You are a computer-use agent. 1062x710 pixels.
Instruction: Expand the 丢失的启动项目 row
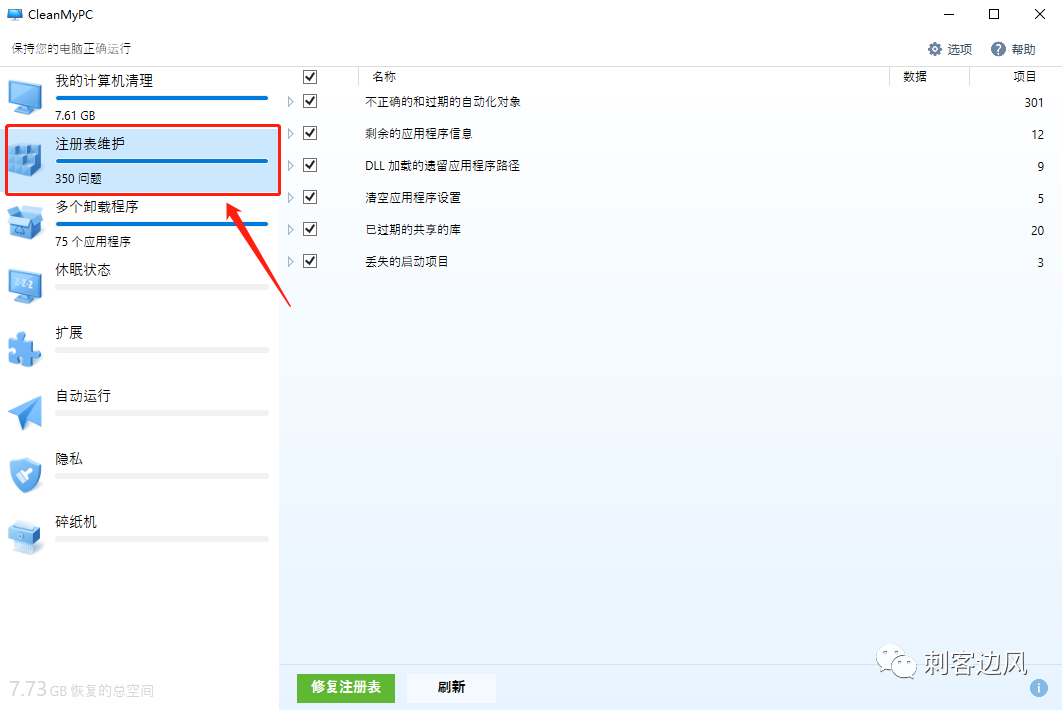[x=291, y=262]
